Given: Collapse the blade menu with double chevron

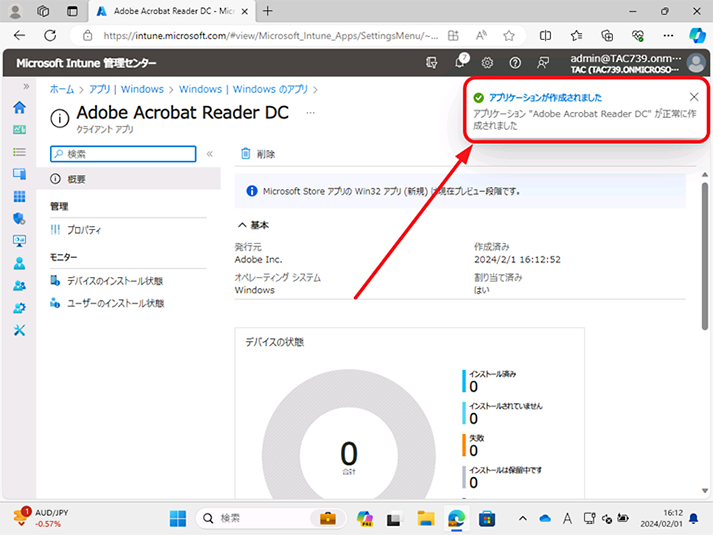Looking at the screenshot, I should (210, 154).
